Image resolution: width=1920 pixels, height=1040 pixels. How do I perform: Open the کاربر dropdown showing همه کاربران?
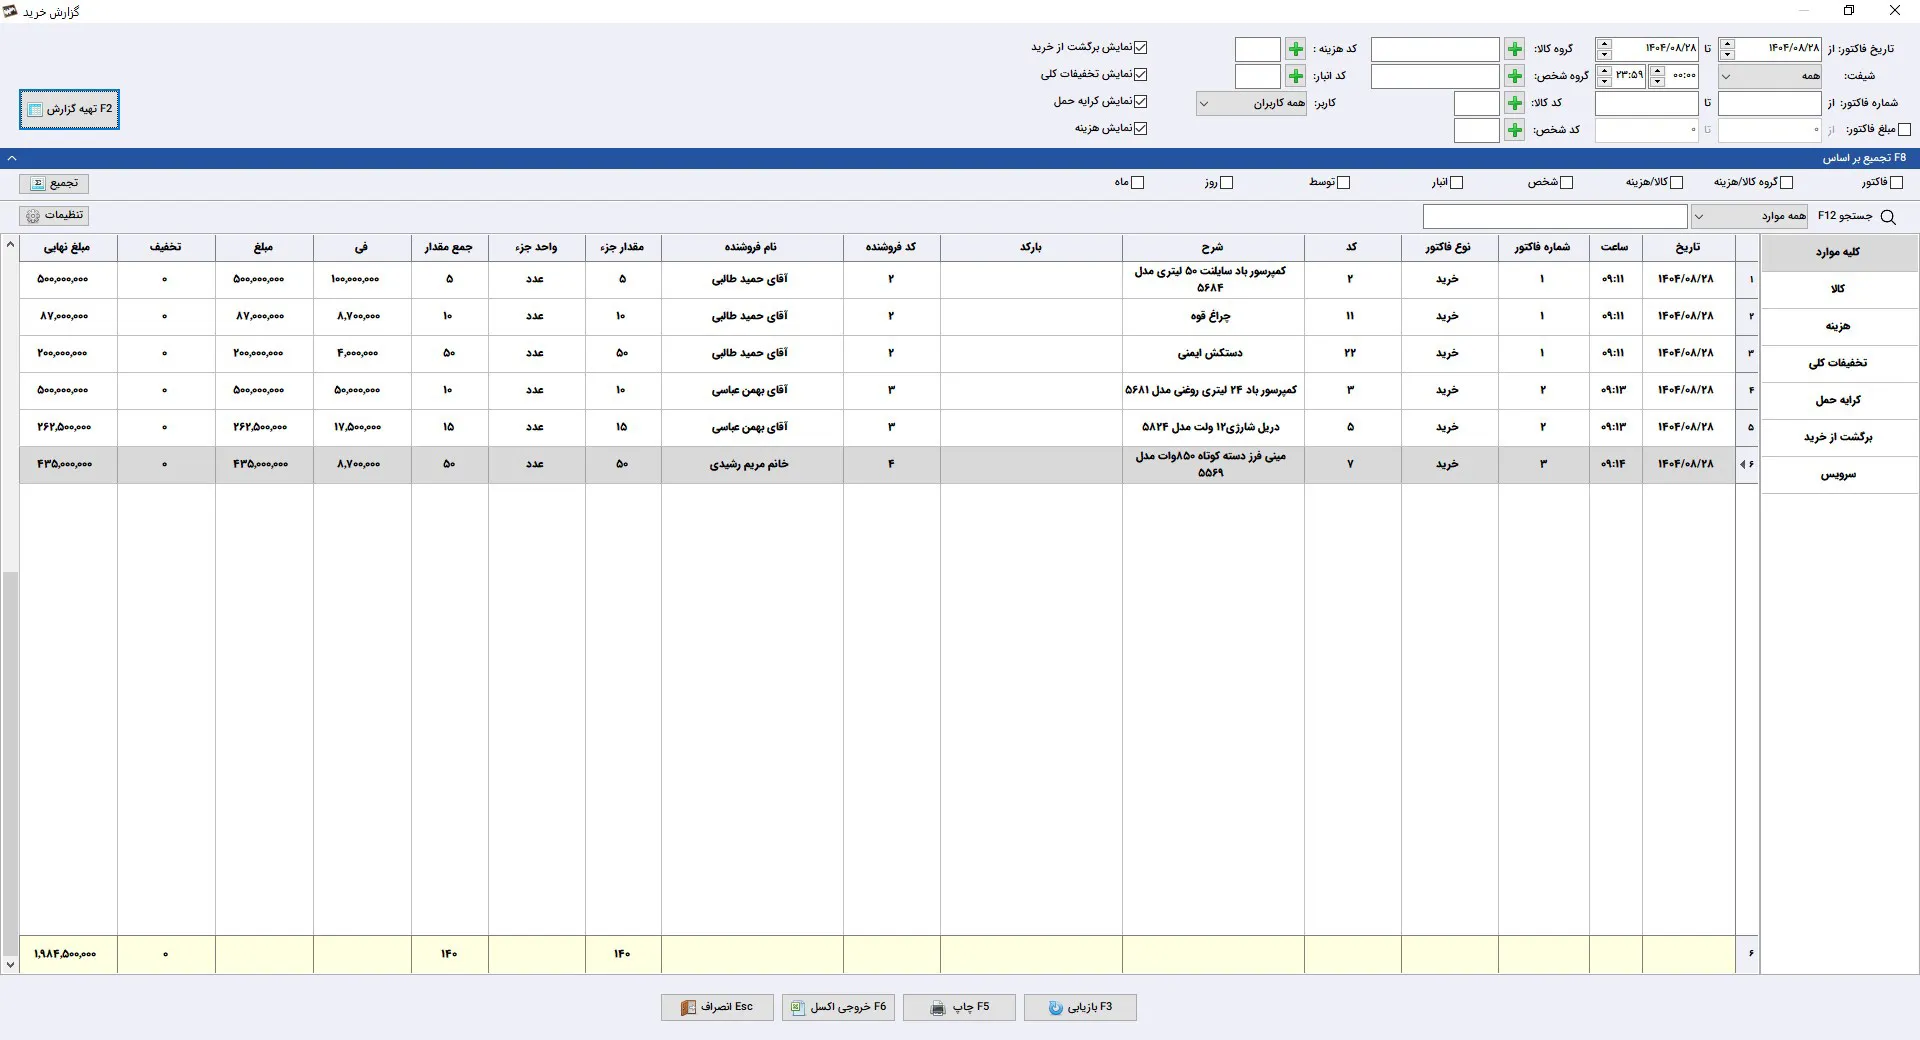pyautogui.click(x=1251, y=103)
